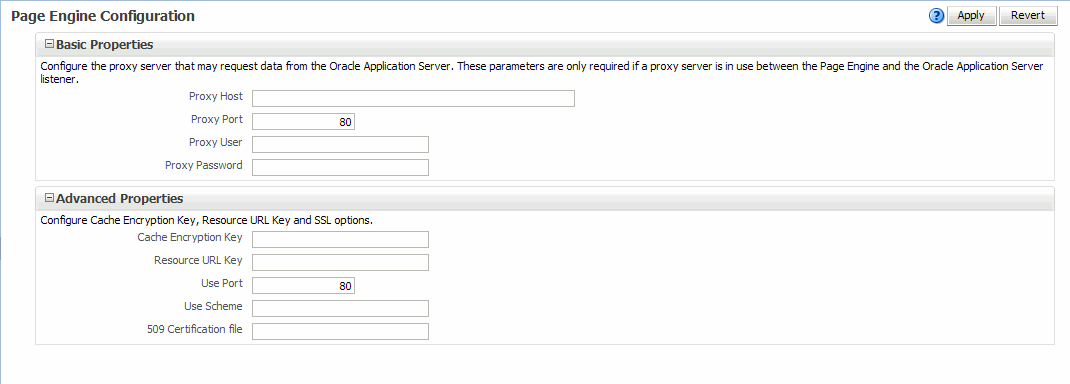Select the Proxy Port field
This screenshot has height=384, width=1070.
[x=304, y=122]
